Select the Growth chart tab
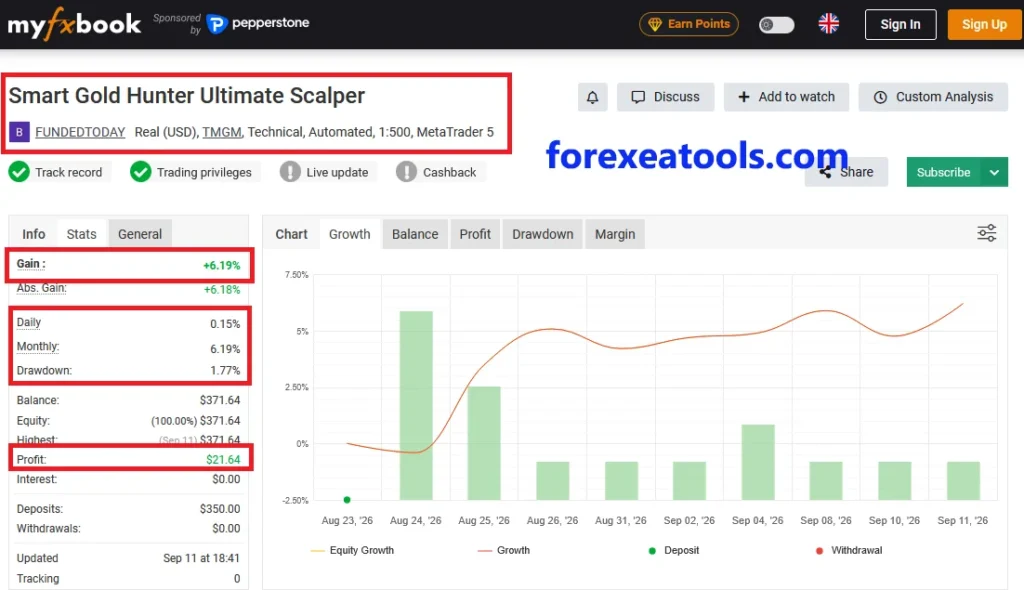 point(349,234)
